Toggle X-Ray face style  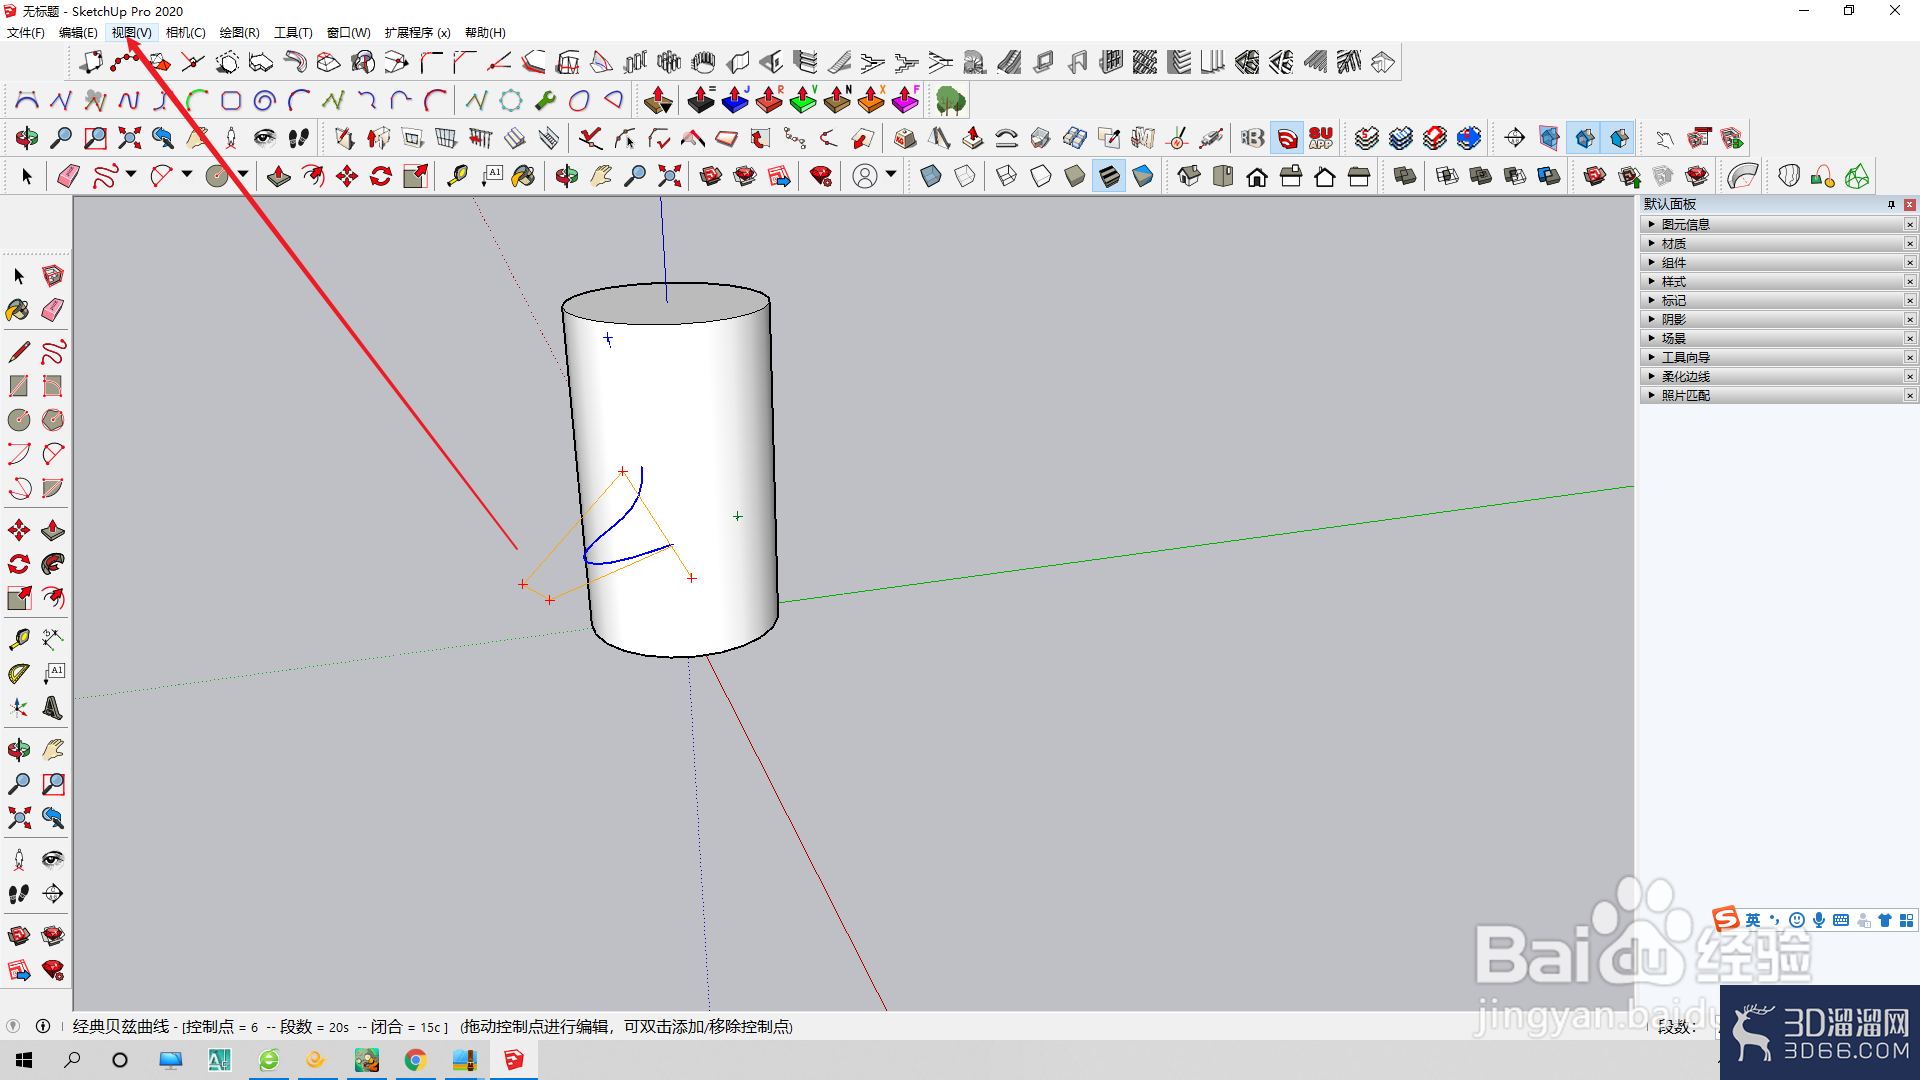pos(931,176)
